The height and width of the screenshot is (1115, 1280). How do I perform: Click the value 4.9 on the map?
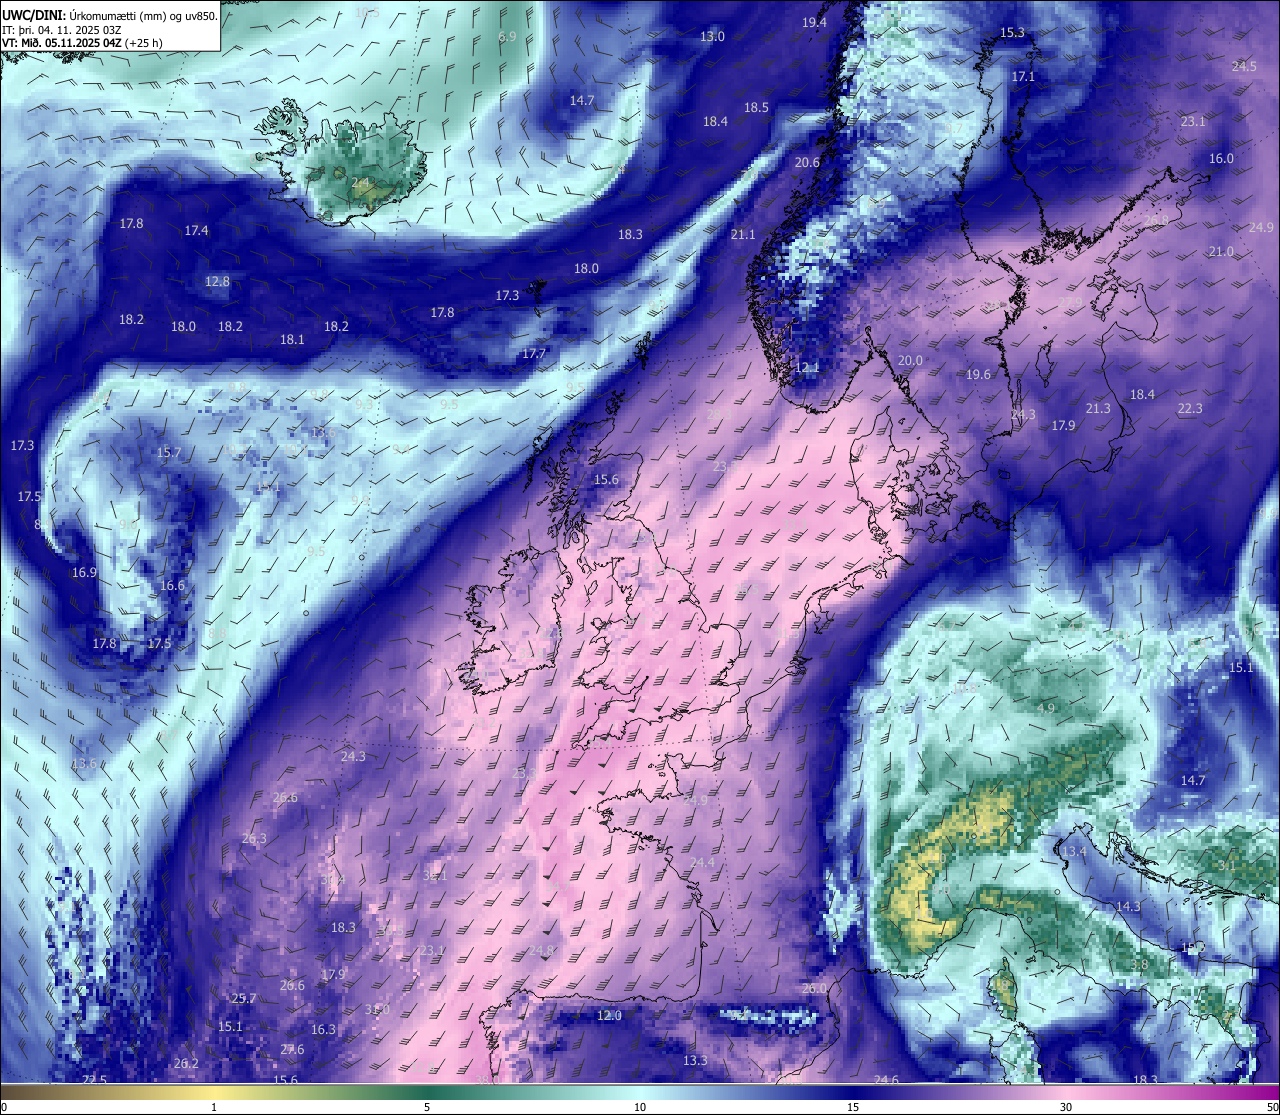(x=1046, y=708)
